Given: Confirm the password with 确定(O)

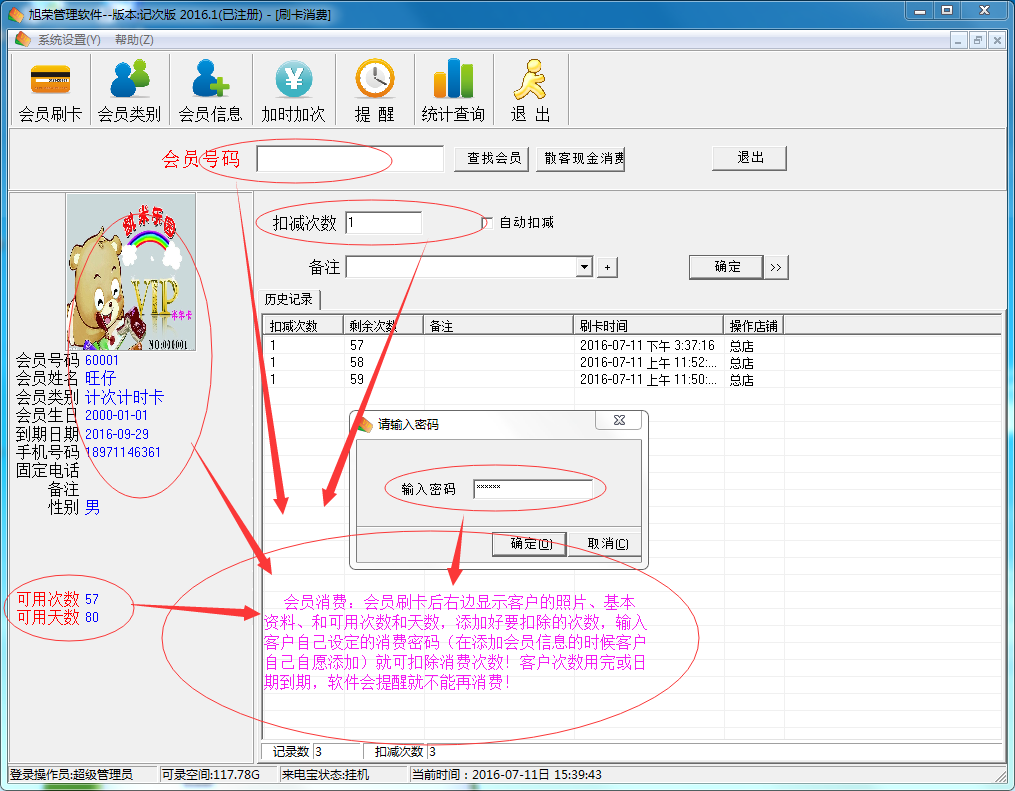Looking at the screenshot, I should pos(528,544).
